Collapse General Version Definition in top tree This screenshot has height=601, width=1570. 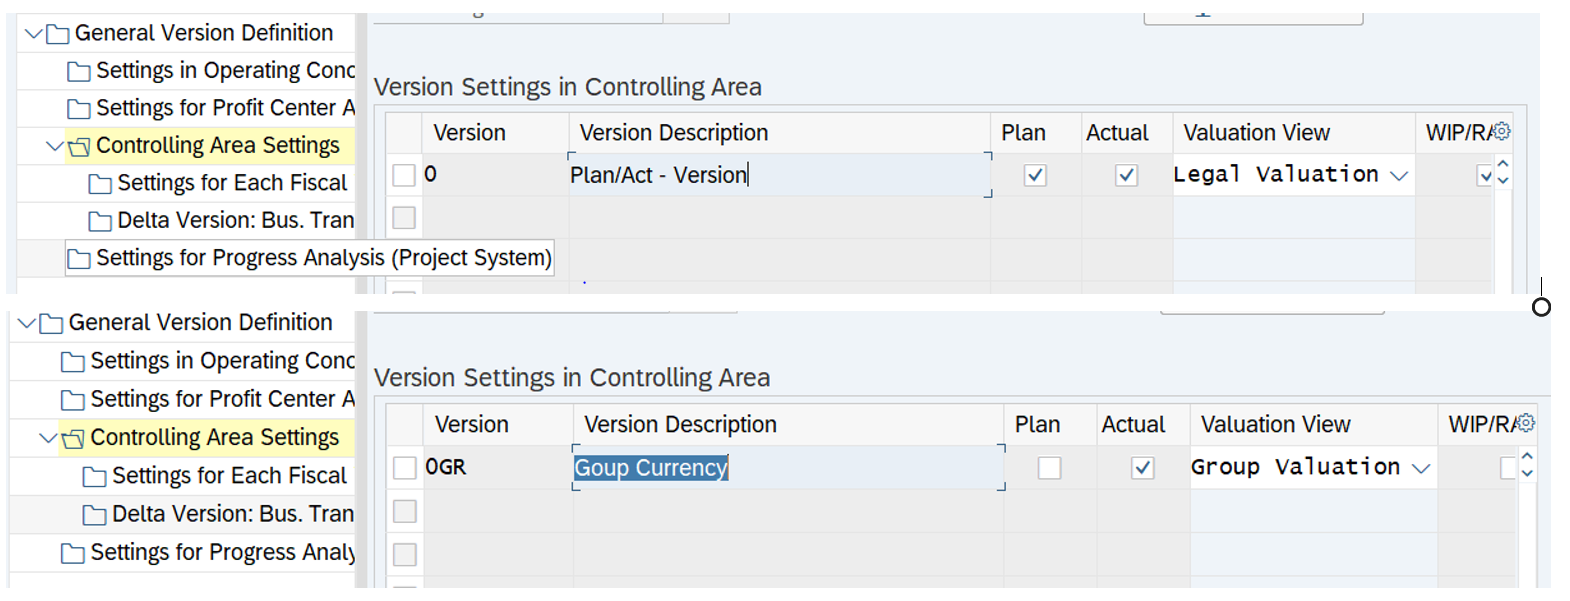pos(34,34)
